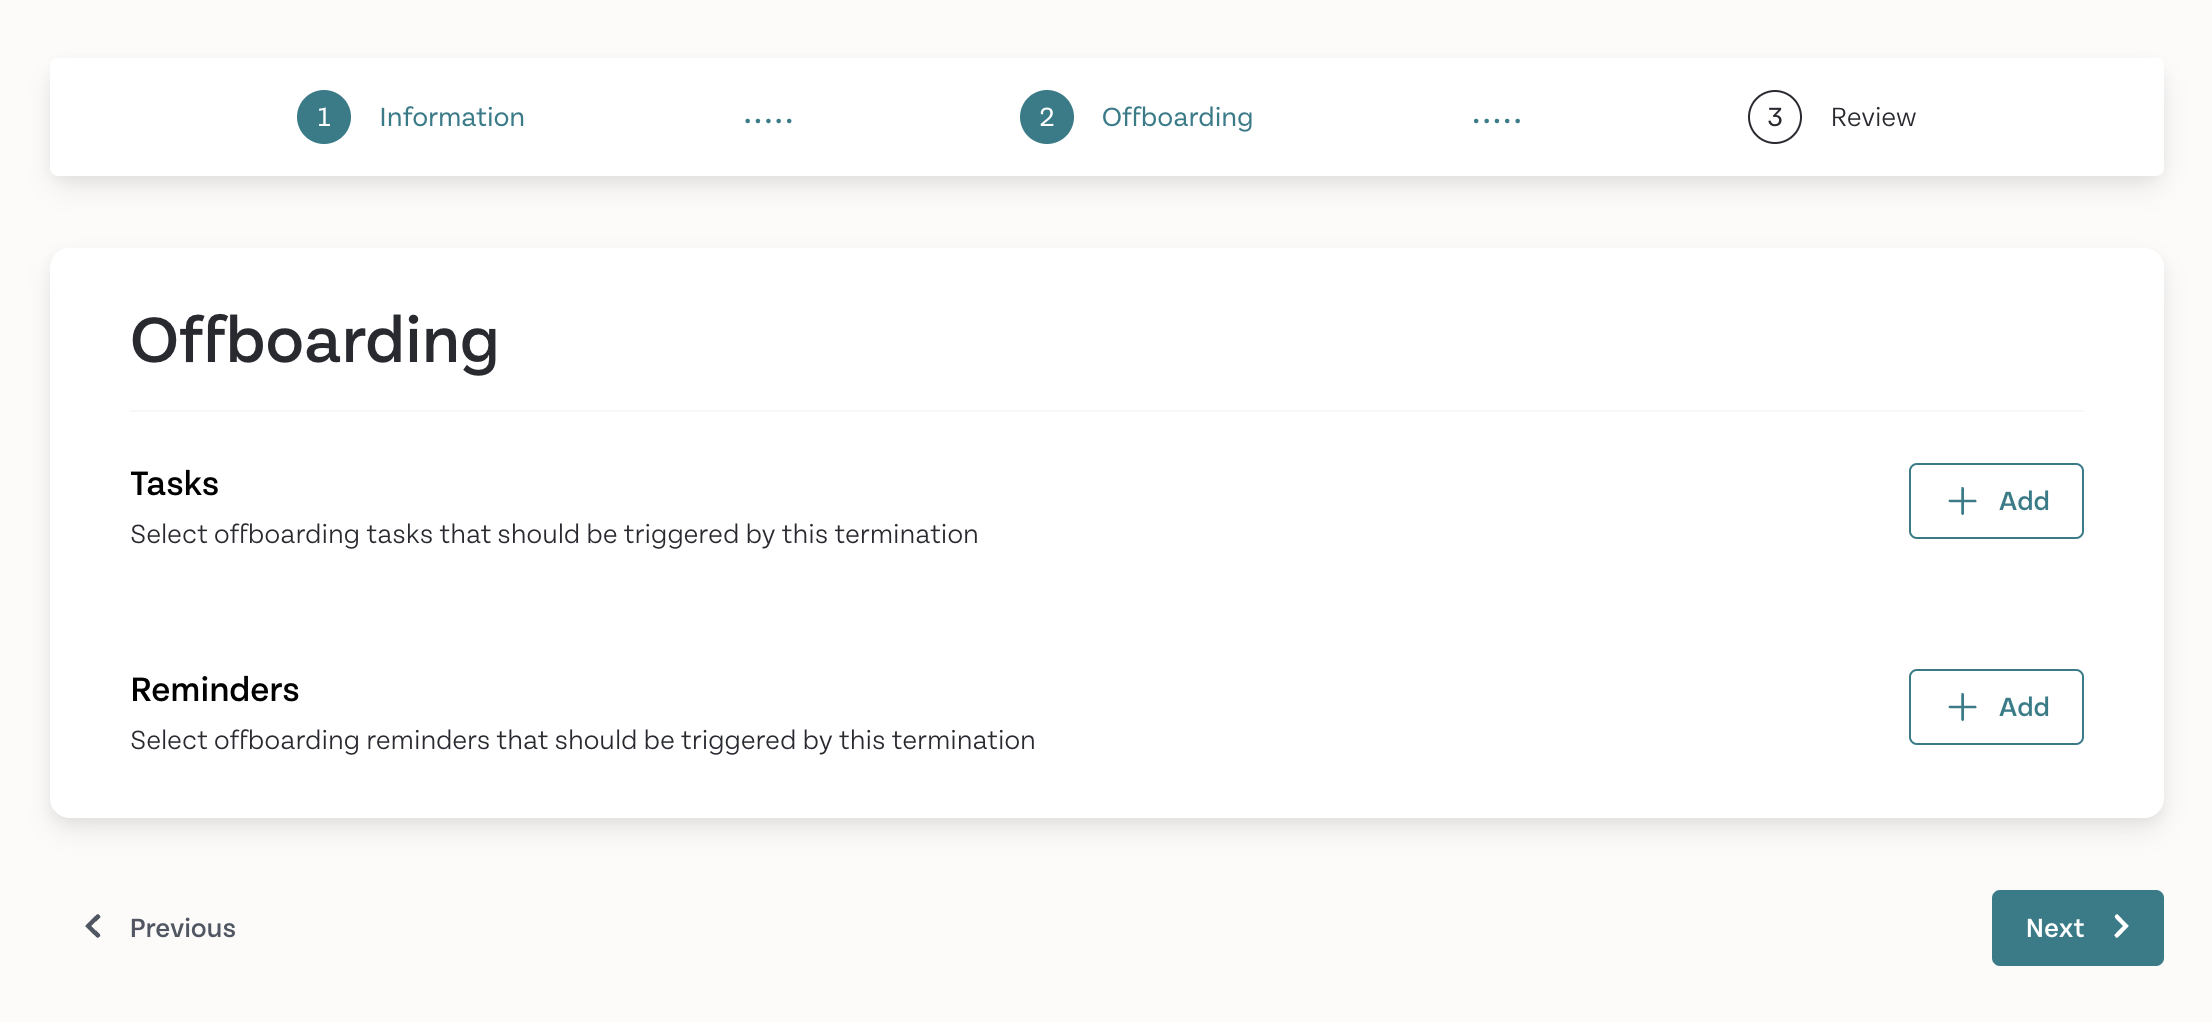Add an offboarding task
Screen dimensions: 2212x1022
coord(1996,501)
